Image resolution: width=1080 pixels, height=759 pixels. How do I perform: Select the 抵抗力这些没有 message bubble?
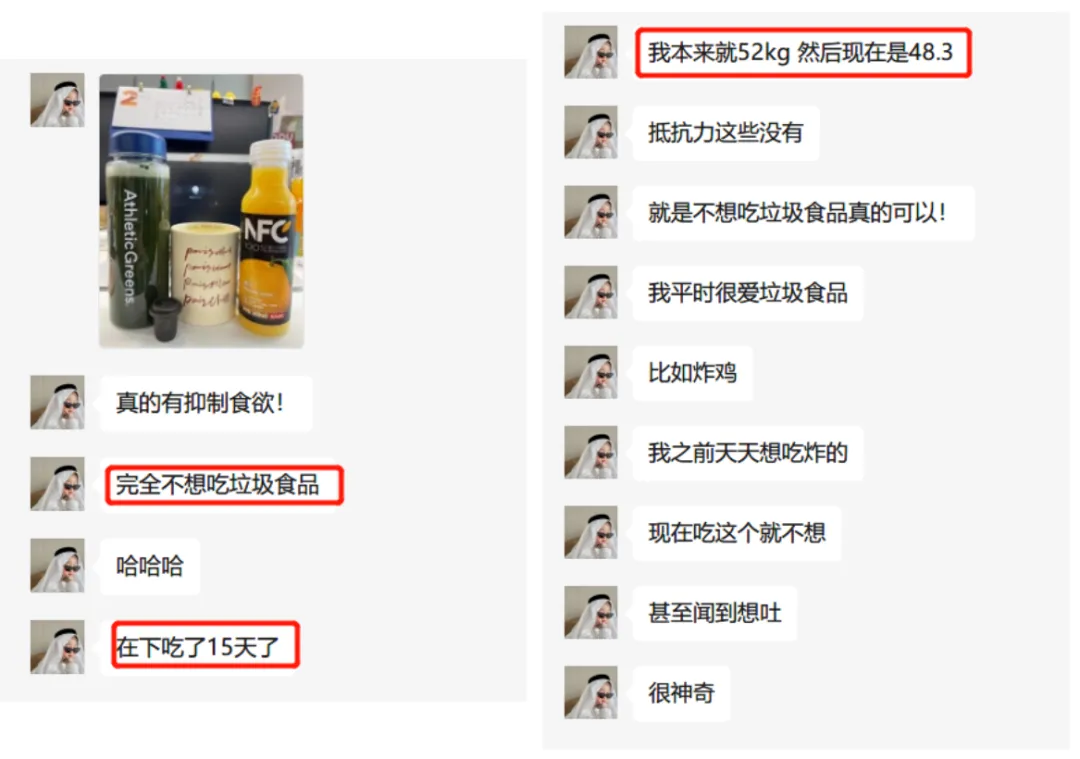click(726, 132)
